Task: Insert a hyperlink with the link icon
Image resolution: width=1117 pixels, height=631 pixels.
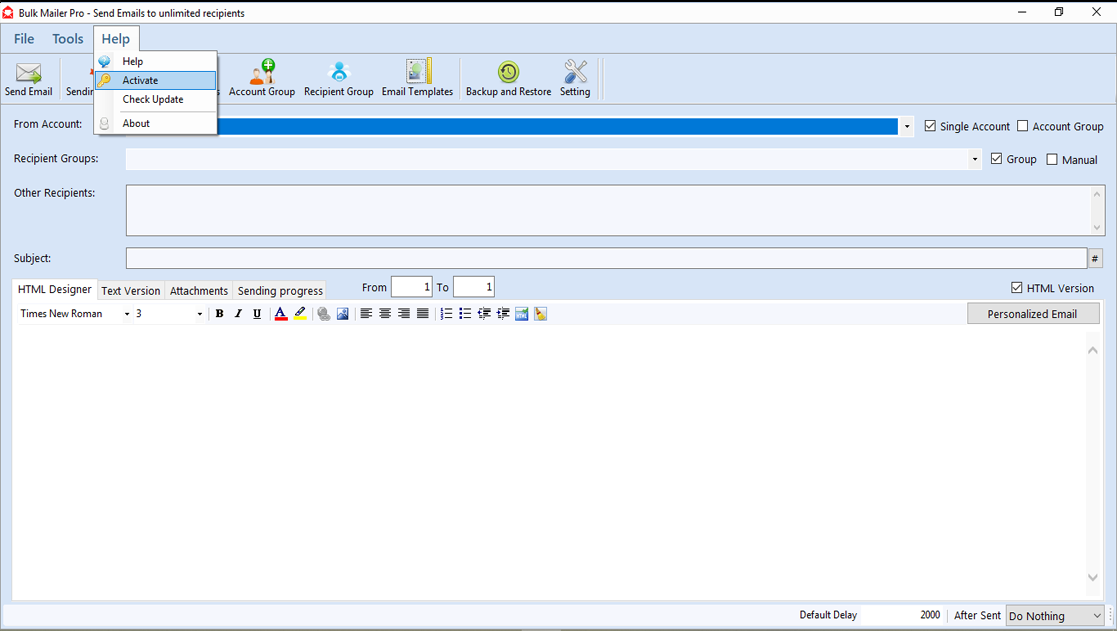Action: [x=323, y=313]
